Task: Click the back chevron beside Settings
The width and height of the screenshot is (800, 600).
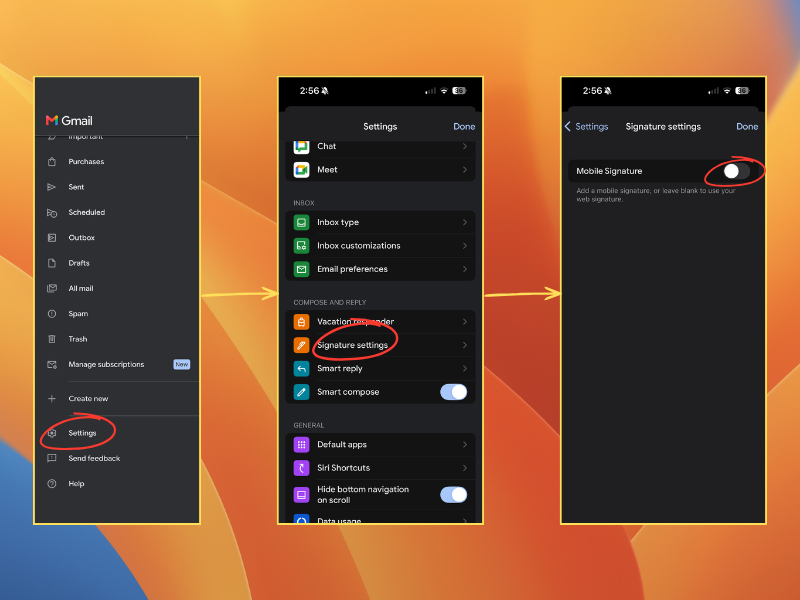Action: pyautogui.click(x=568, y=127)
